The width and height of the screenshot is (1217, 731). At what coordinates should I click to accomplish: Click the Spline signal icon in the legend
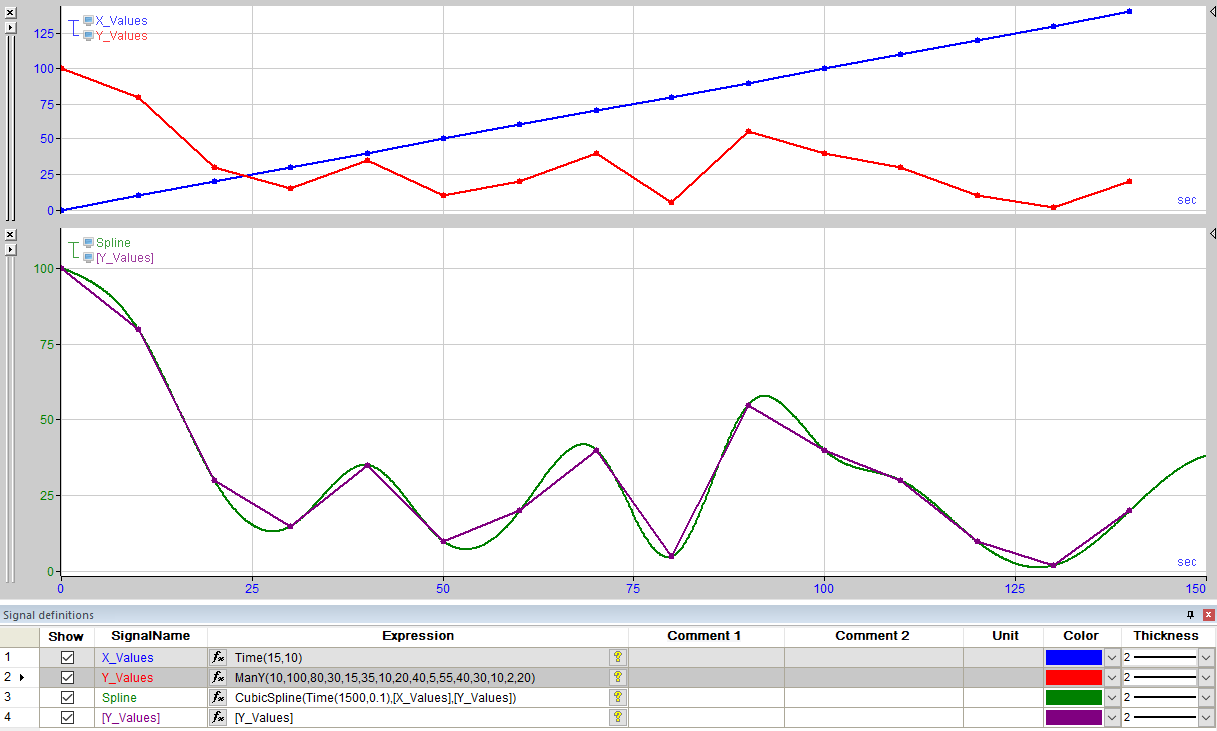pyautogui.click(x=88, y=242)
